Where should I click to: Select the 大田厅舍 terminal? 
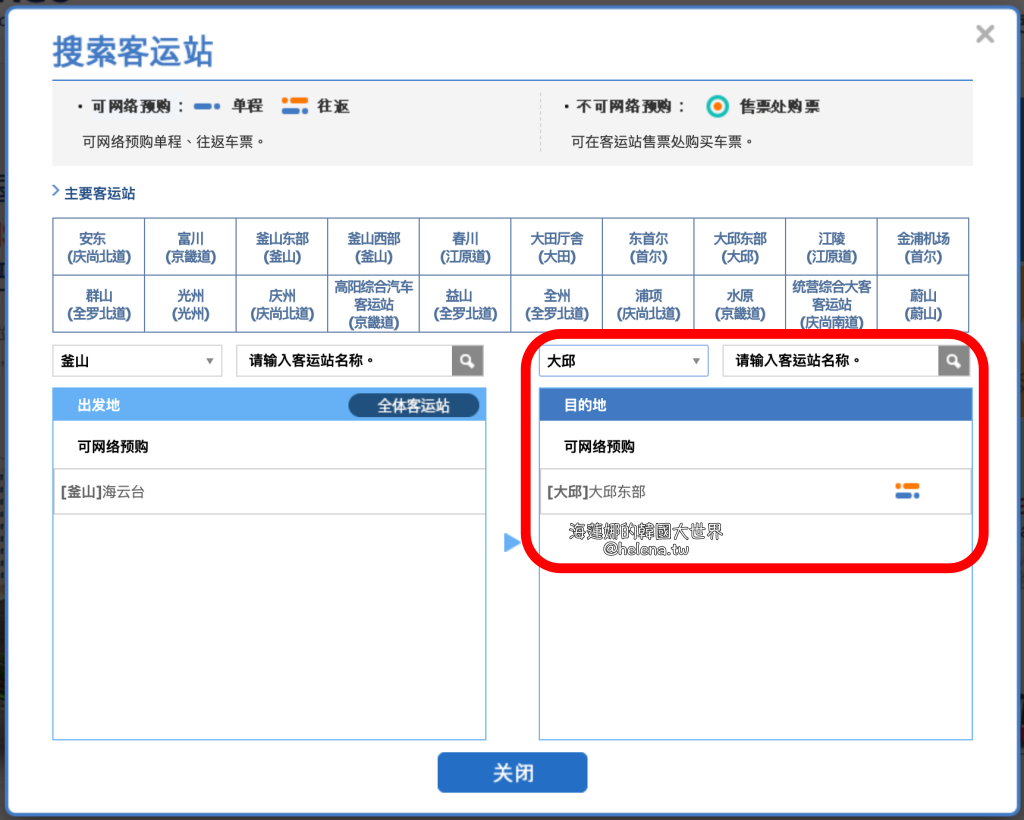[x=556, y=246]
